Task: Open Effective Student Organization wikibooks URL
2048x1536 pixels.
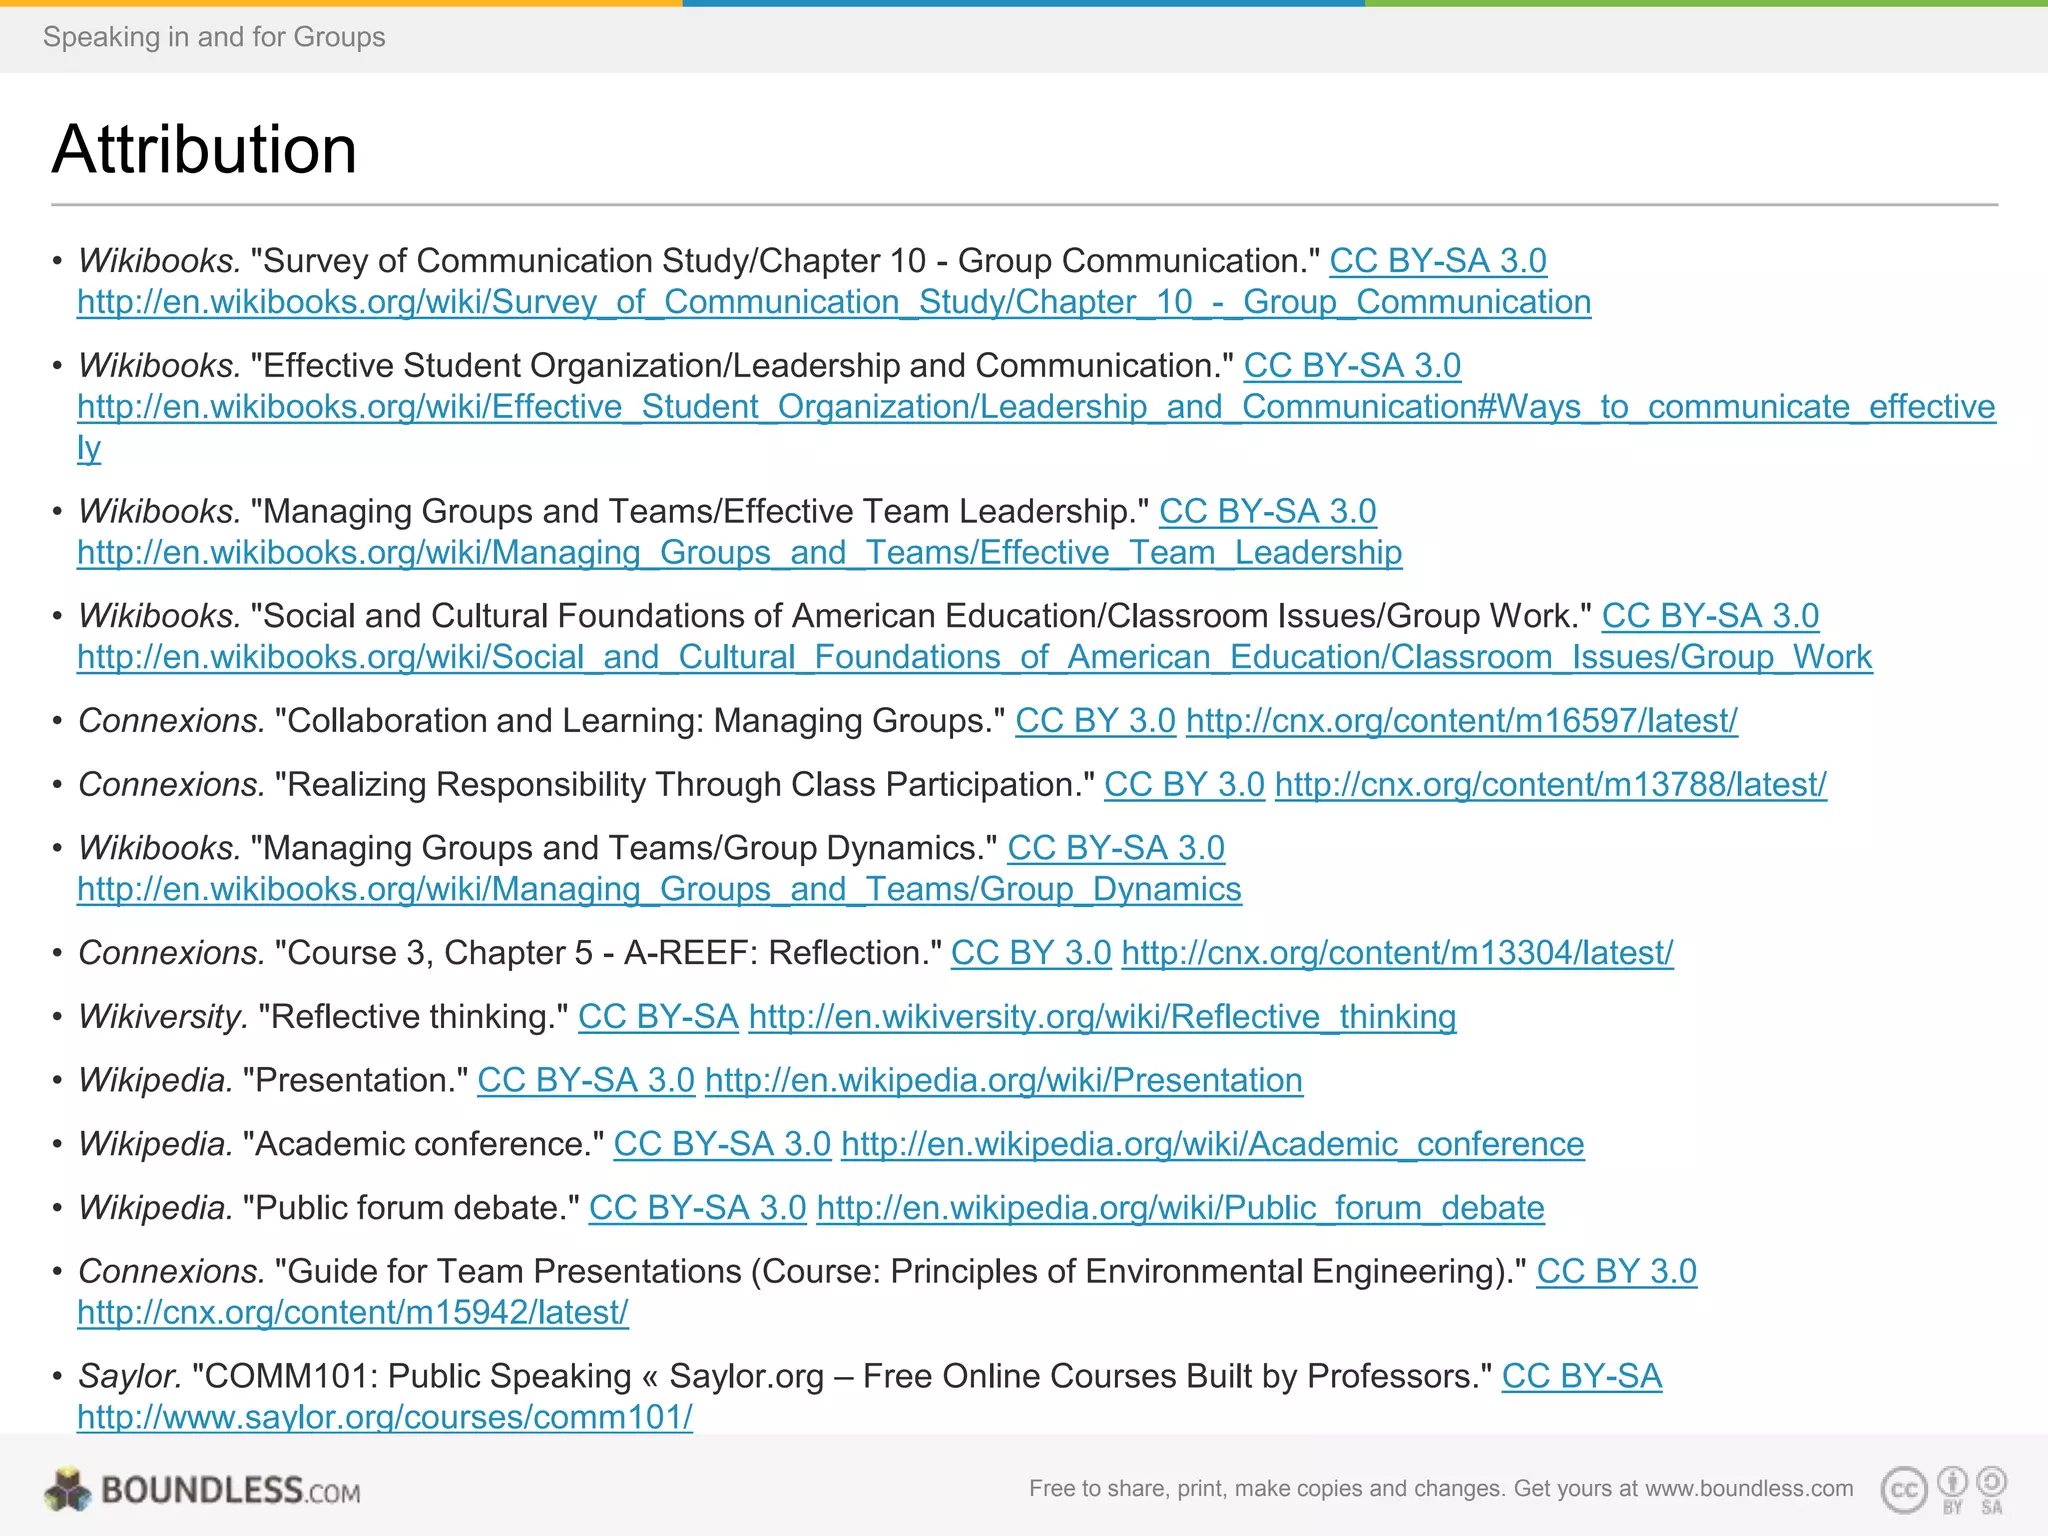Action: [1035, 407]
